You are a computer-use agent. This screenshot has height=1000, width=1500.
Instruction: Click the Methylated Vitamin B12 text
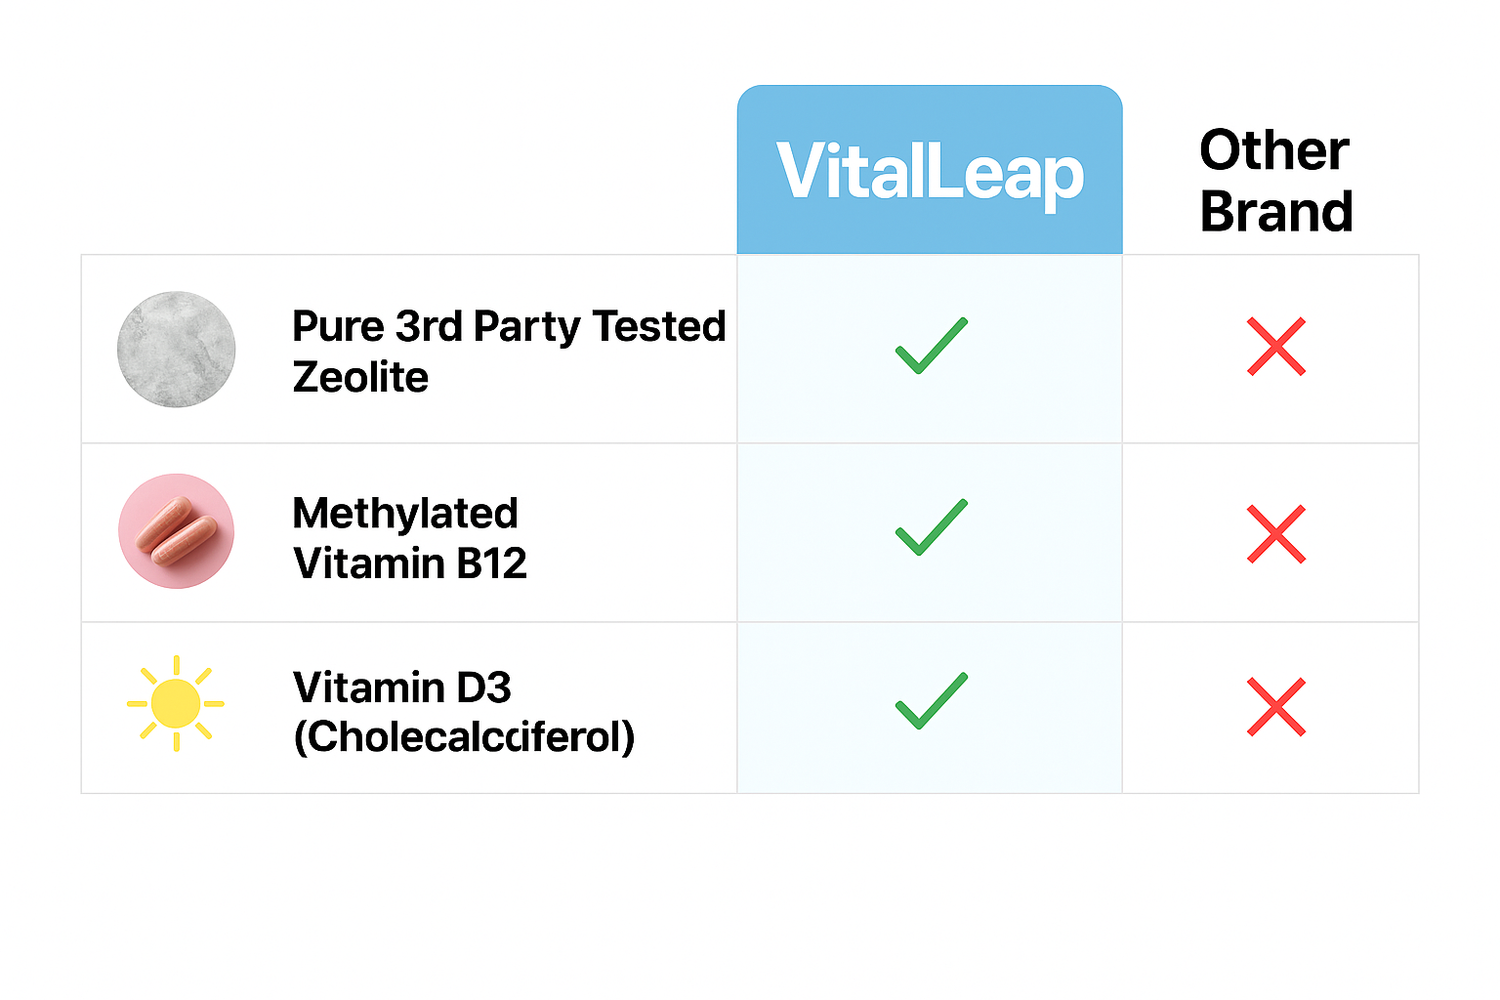(409, 538)
